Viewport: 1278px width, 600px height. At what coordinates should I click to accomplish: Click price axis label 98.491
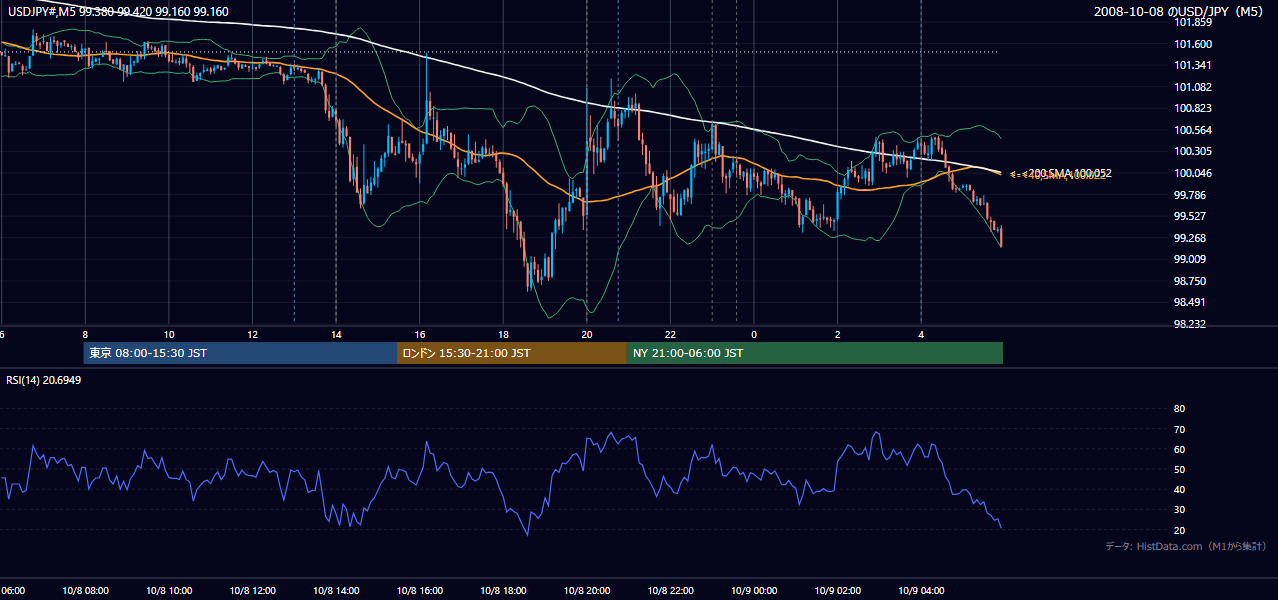click(x=1191, y=302)
